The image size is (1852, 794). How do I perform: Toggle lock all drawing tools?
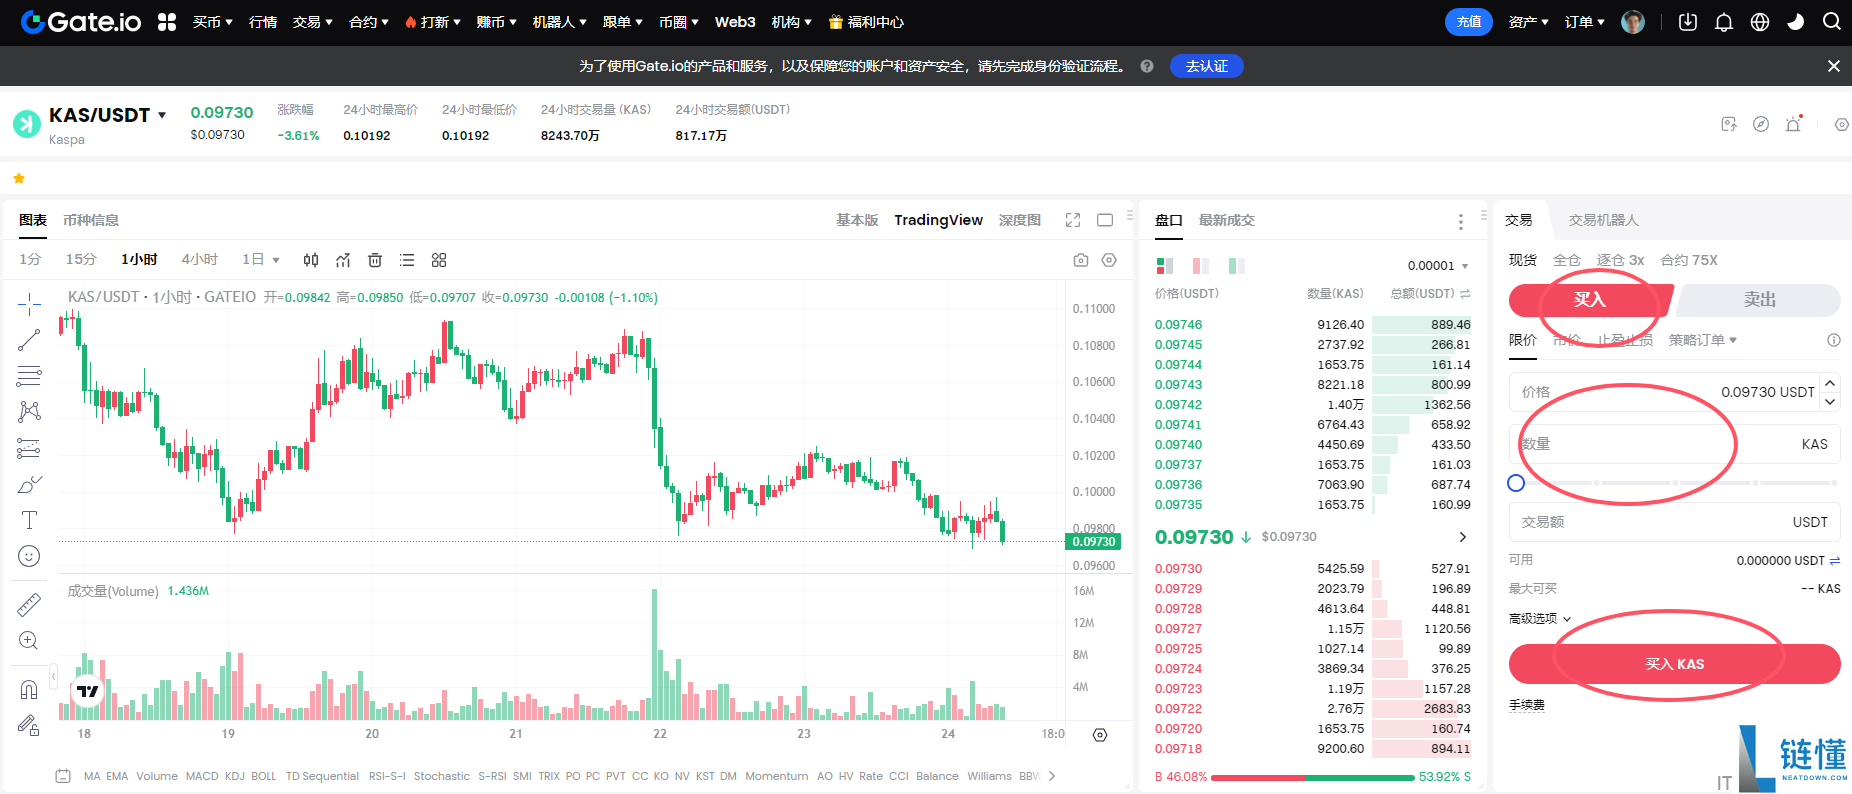29,725
